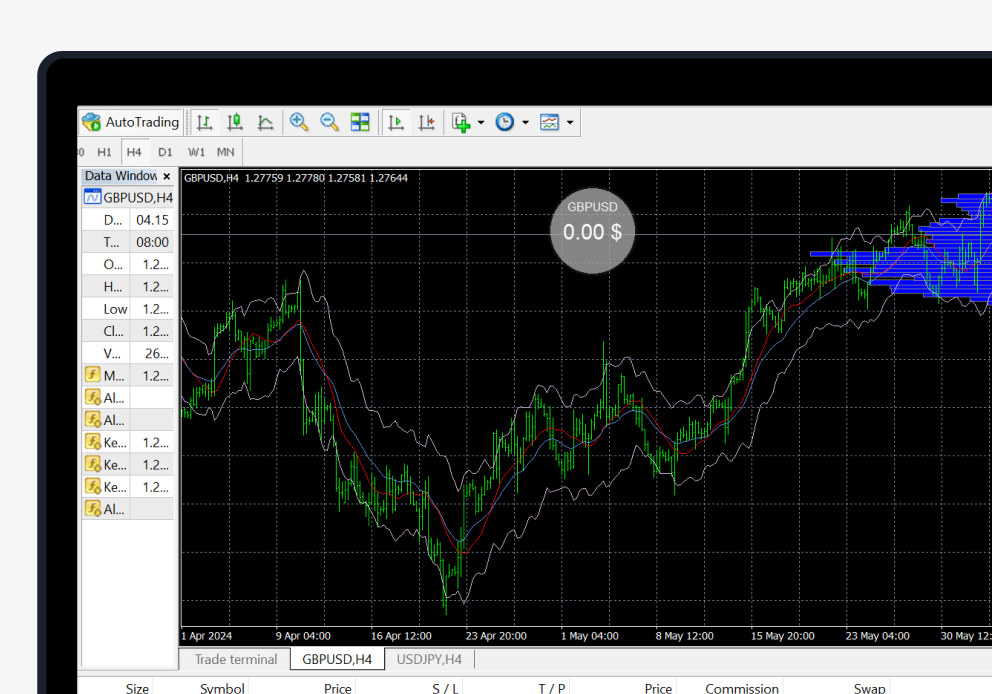Enable AutoTrading

click(x=131, y=121)
